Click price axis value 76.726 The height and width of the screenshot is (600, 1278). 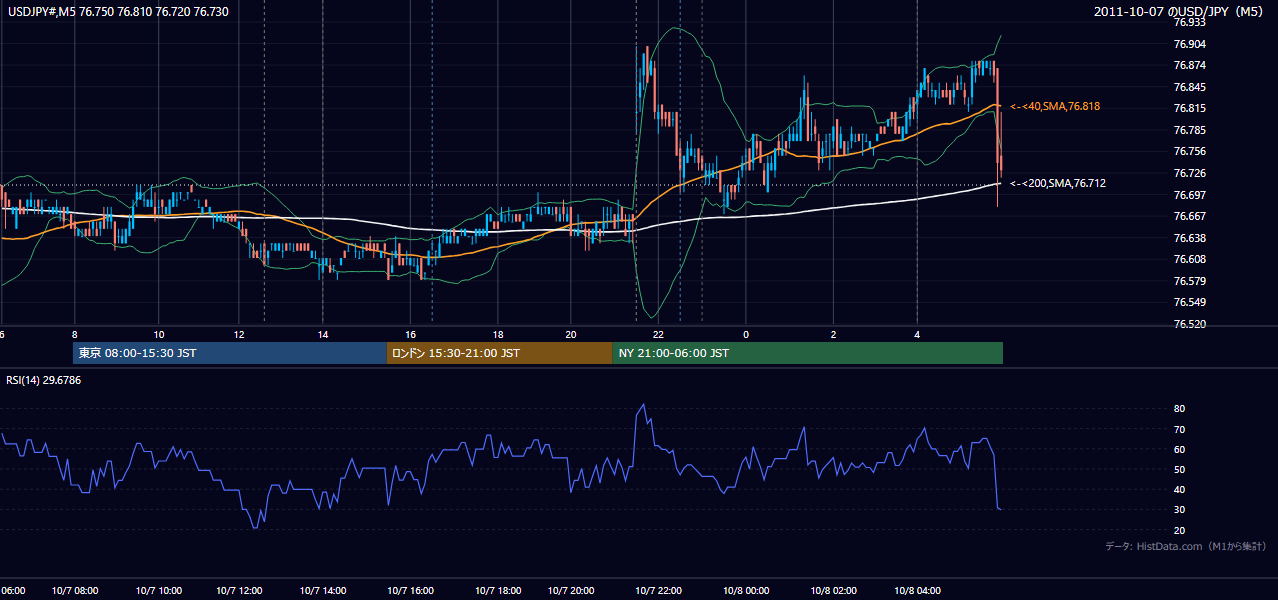click(1189, 173)
